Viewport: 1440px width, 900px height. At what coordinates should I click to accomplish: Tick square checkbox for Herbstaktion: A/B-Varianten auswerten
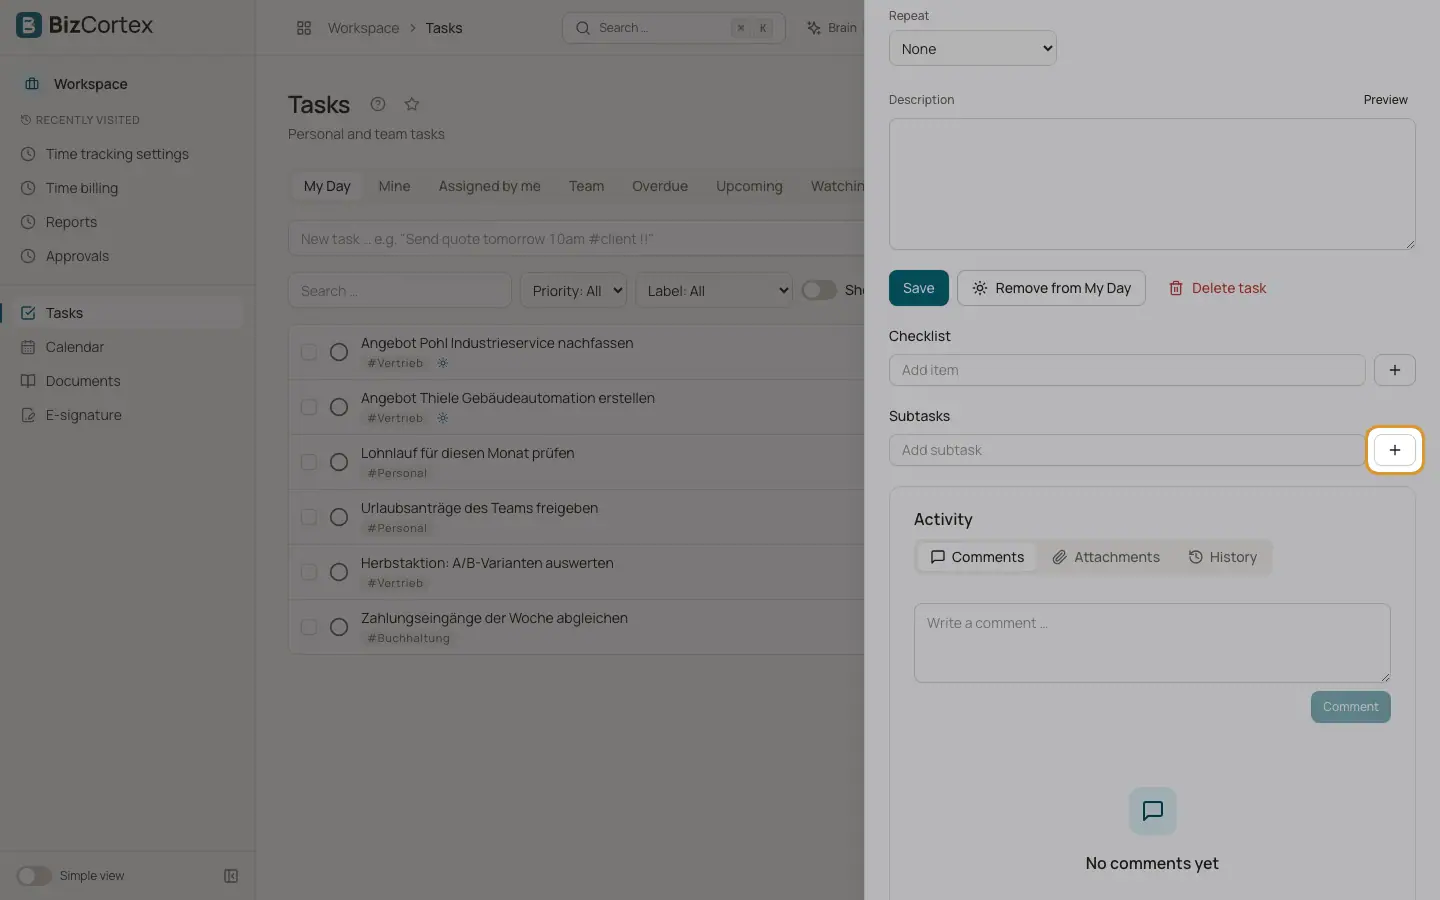click(309, 572)
